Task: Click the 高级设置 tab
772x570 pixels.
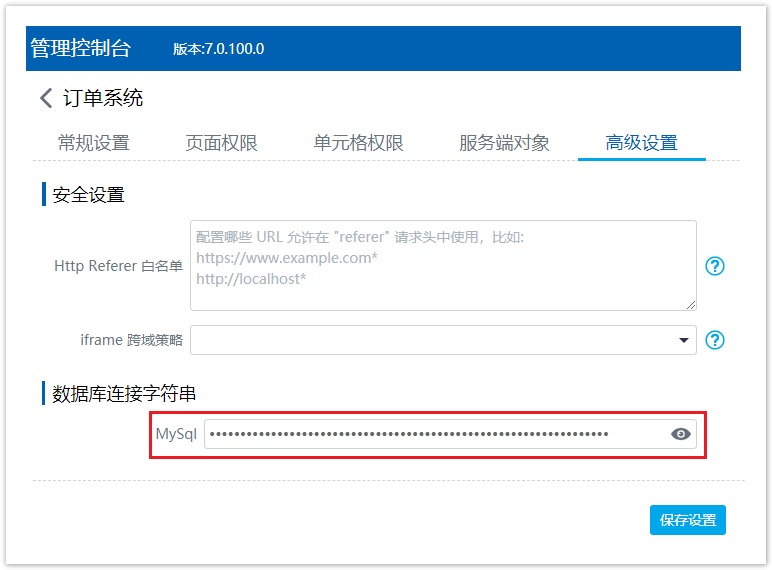Action: point(641,143)
